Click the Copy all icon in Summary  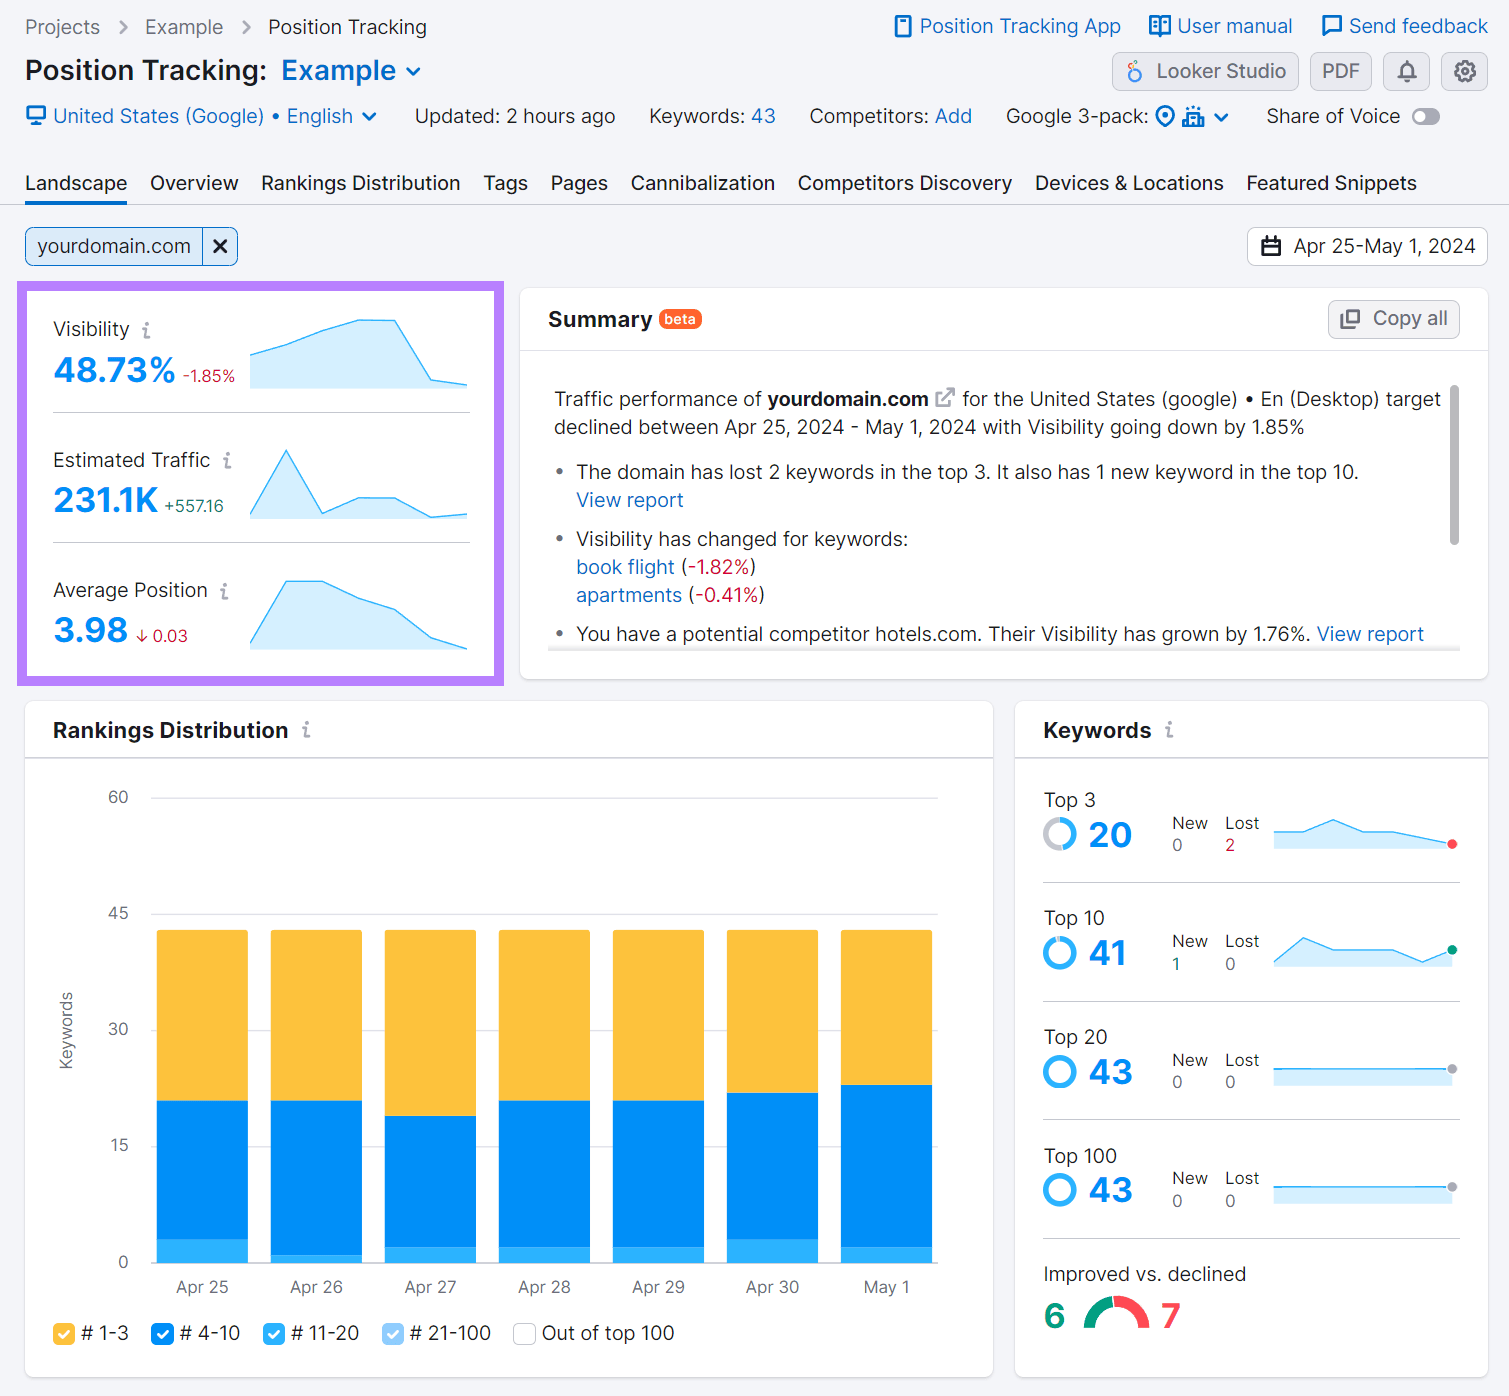[x=1349, y=318]
